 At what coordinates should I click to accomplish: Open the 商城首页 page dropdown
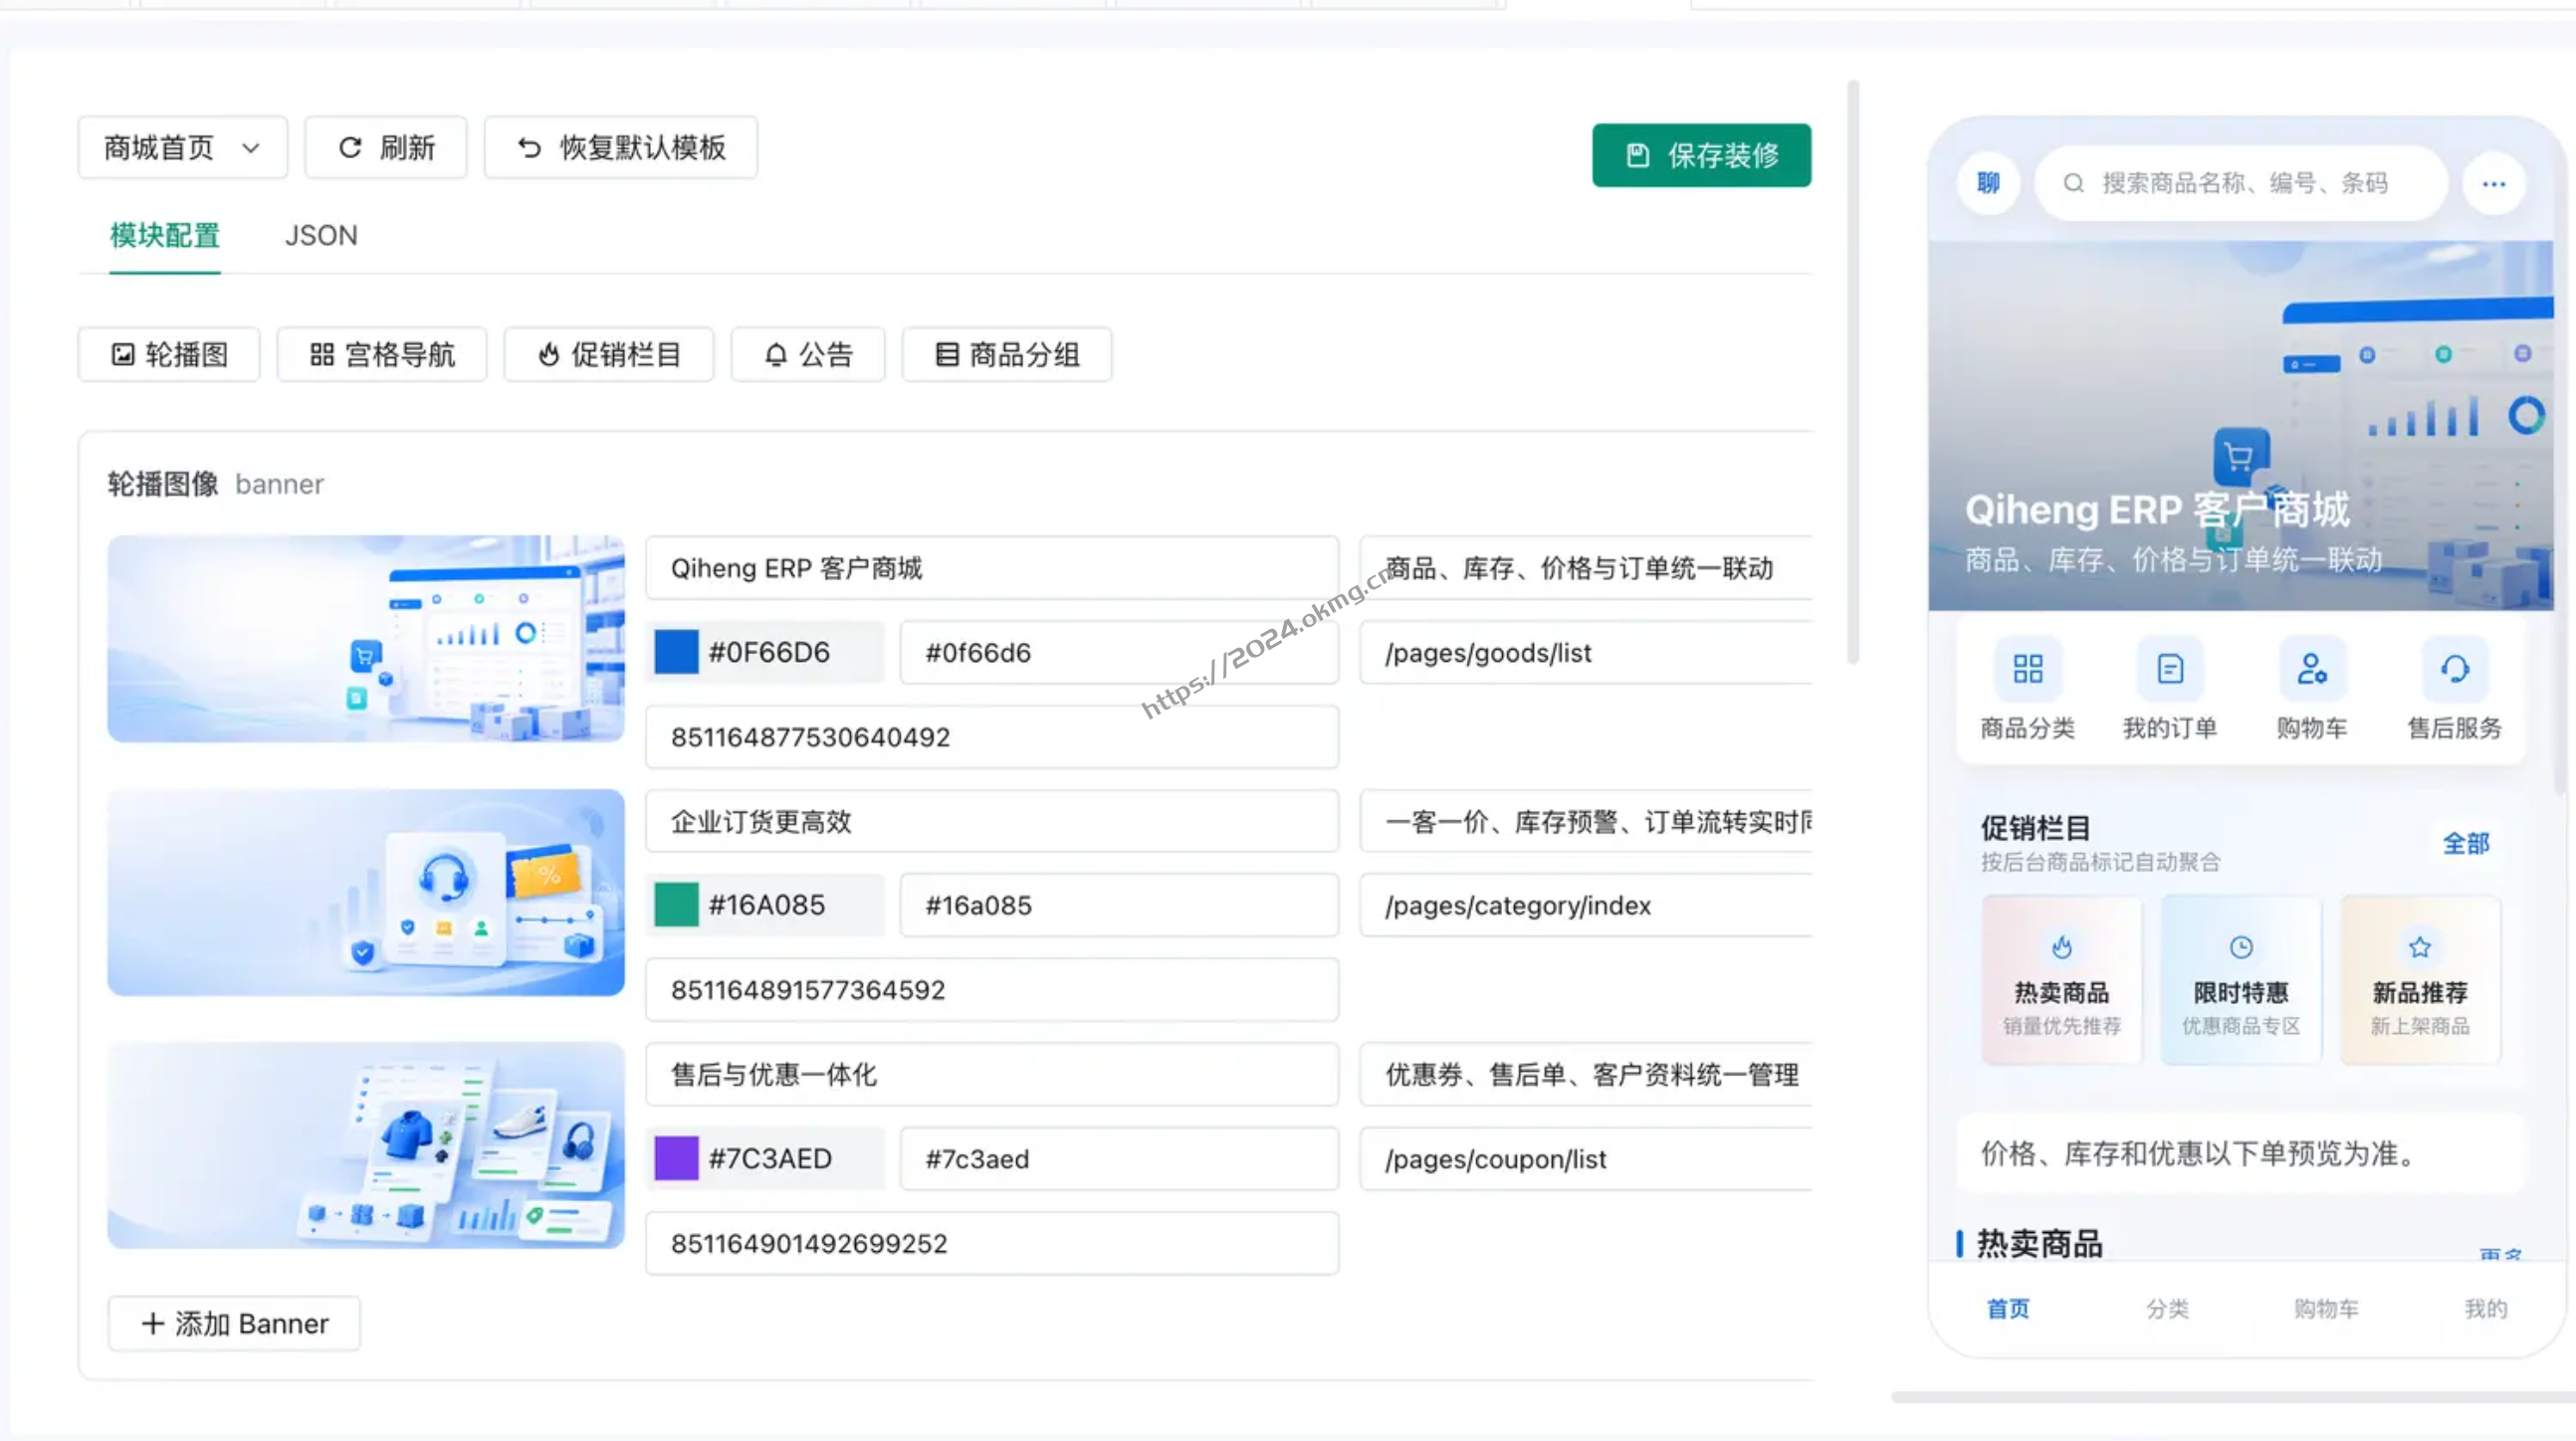click(183, 148)
